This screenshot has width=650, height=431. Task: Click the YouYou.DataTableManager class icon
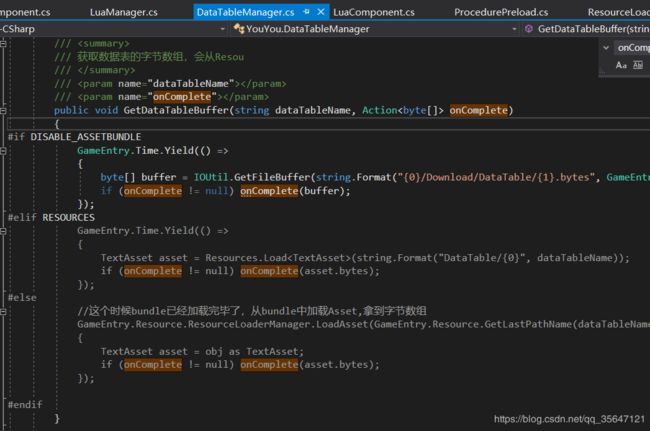pyautogui.click(x=238, y=29)
